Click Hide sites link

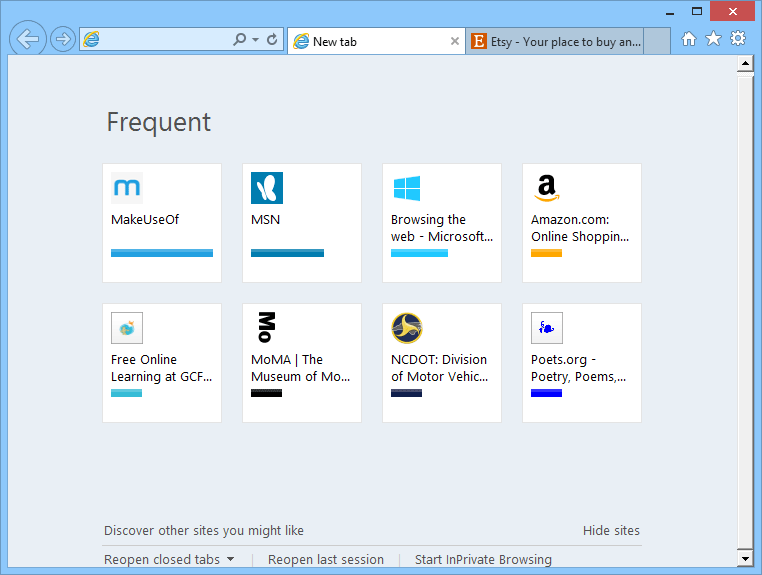611,531
